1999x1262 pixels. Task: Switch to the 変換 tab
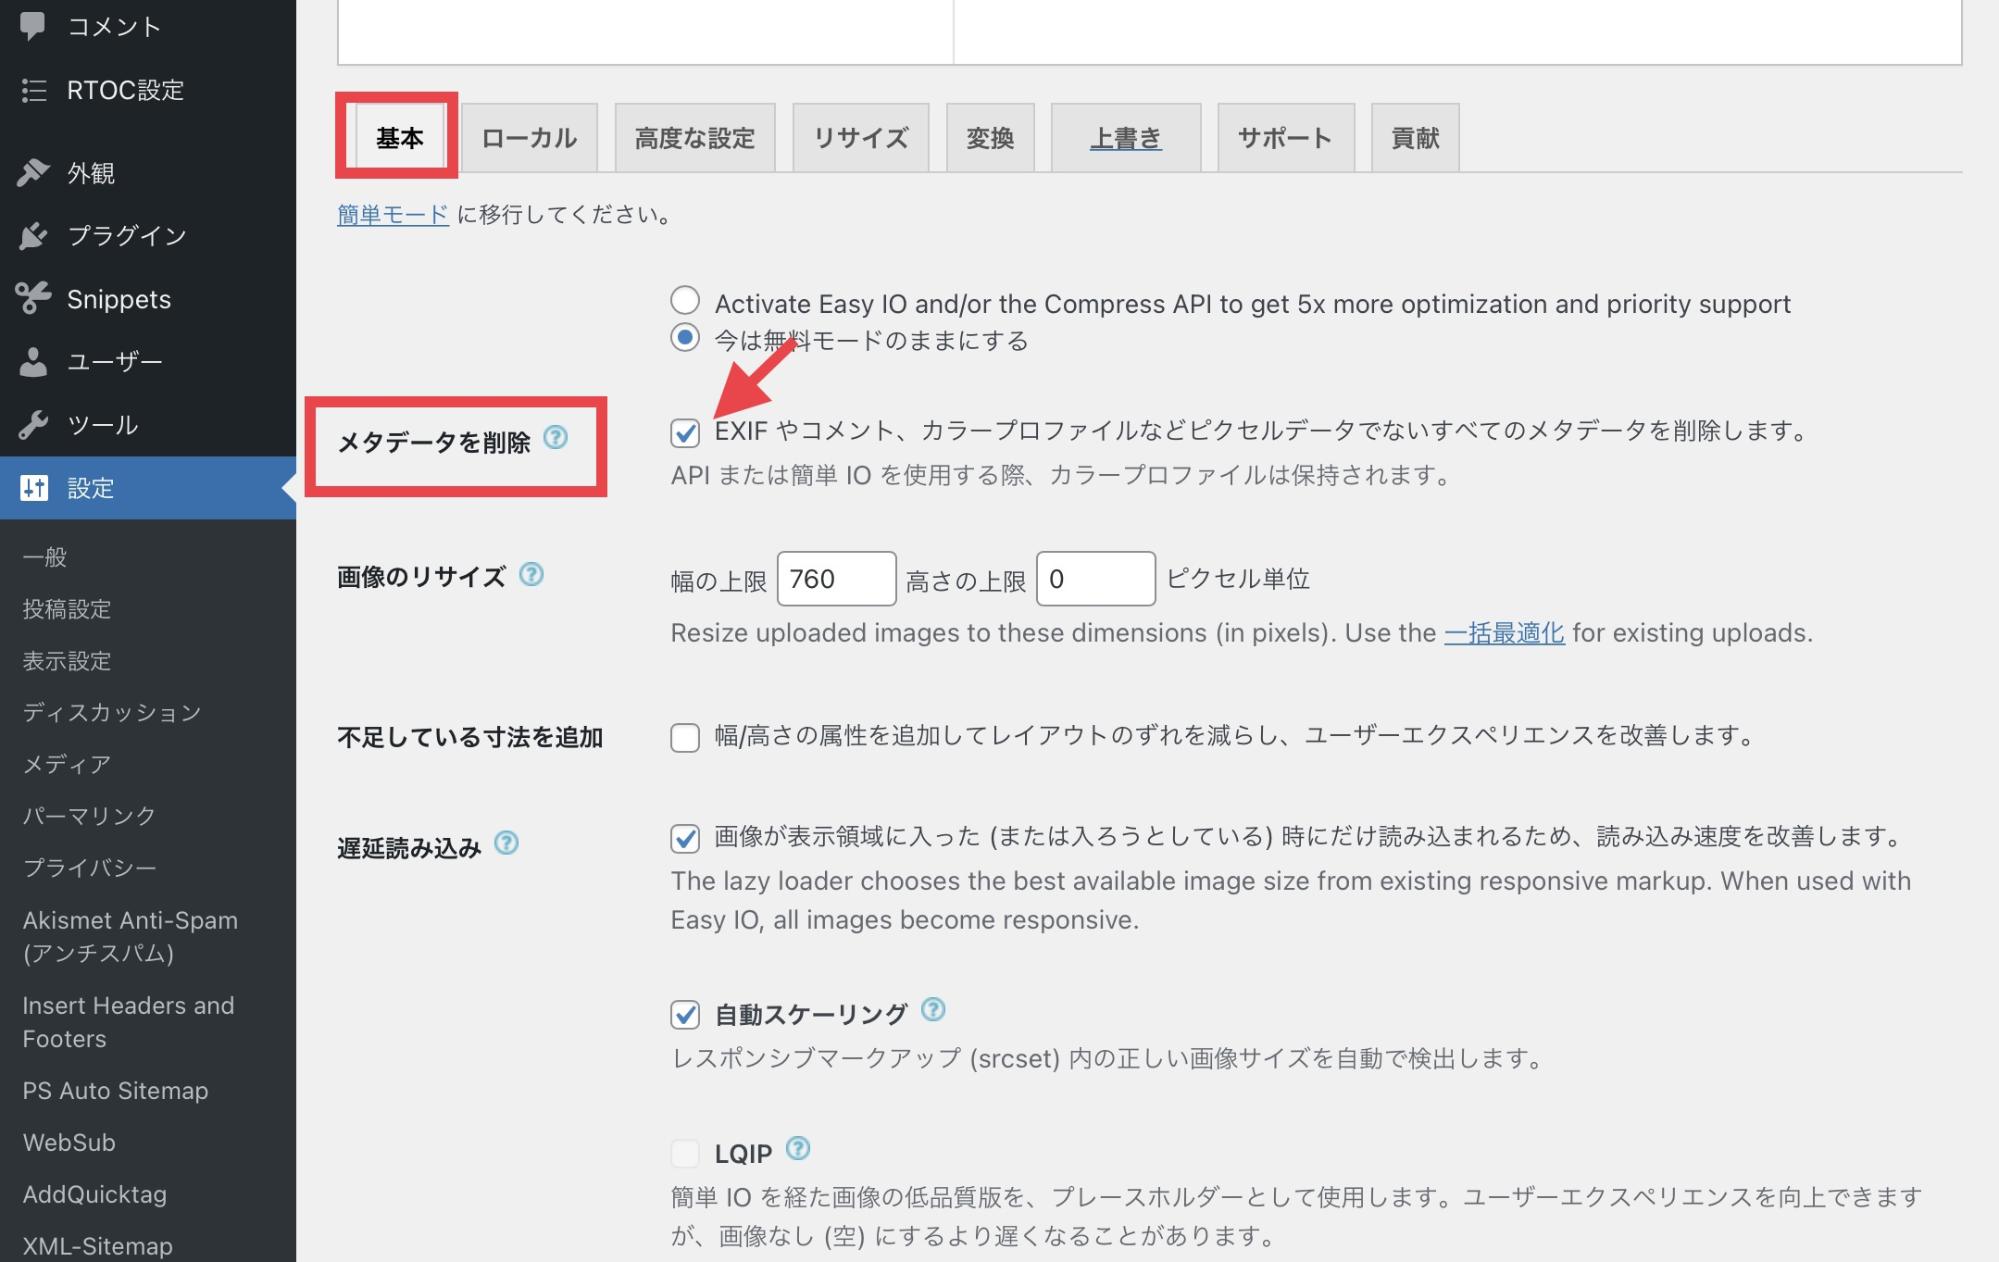coord(990,137)
